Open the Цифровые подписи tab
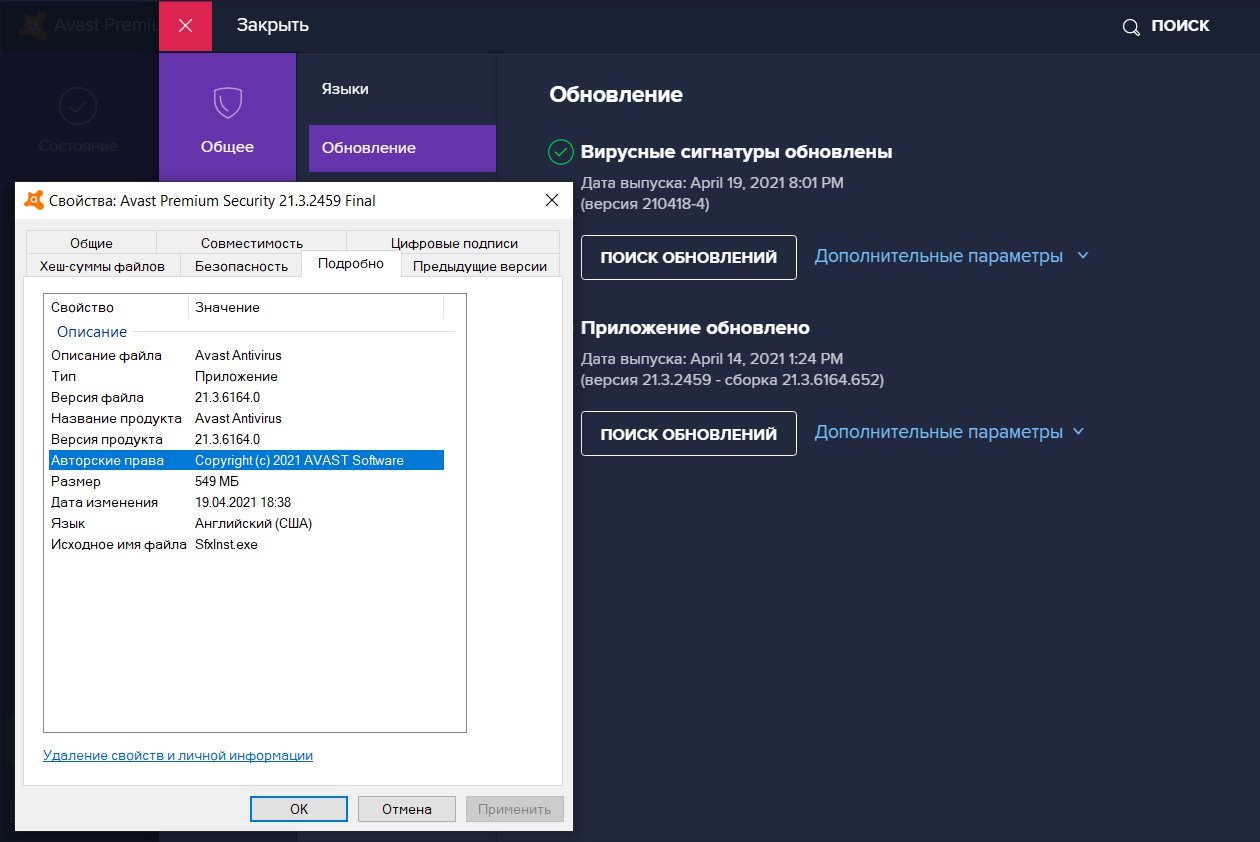Image resolution: width=1260 pixels, height=842 pixels. pyautogui.click(x=454, y=243)
